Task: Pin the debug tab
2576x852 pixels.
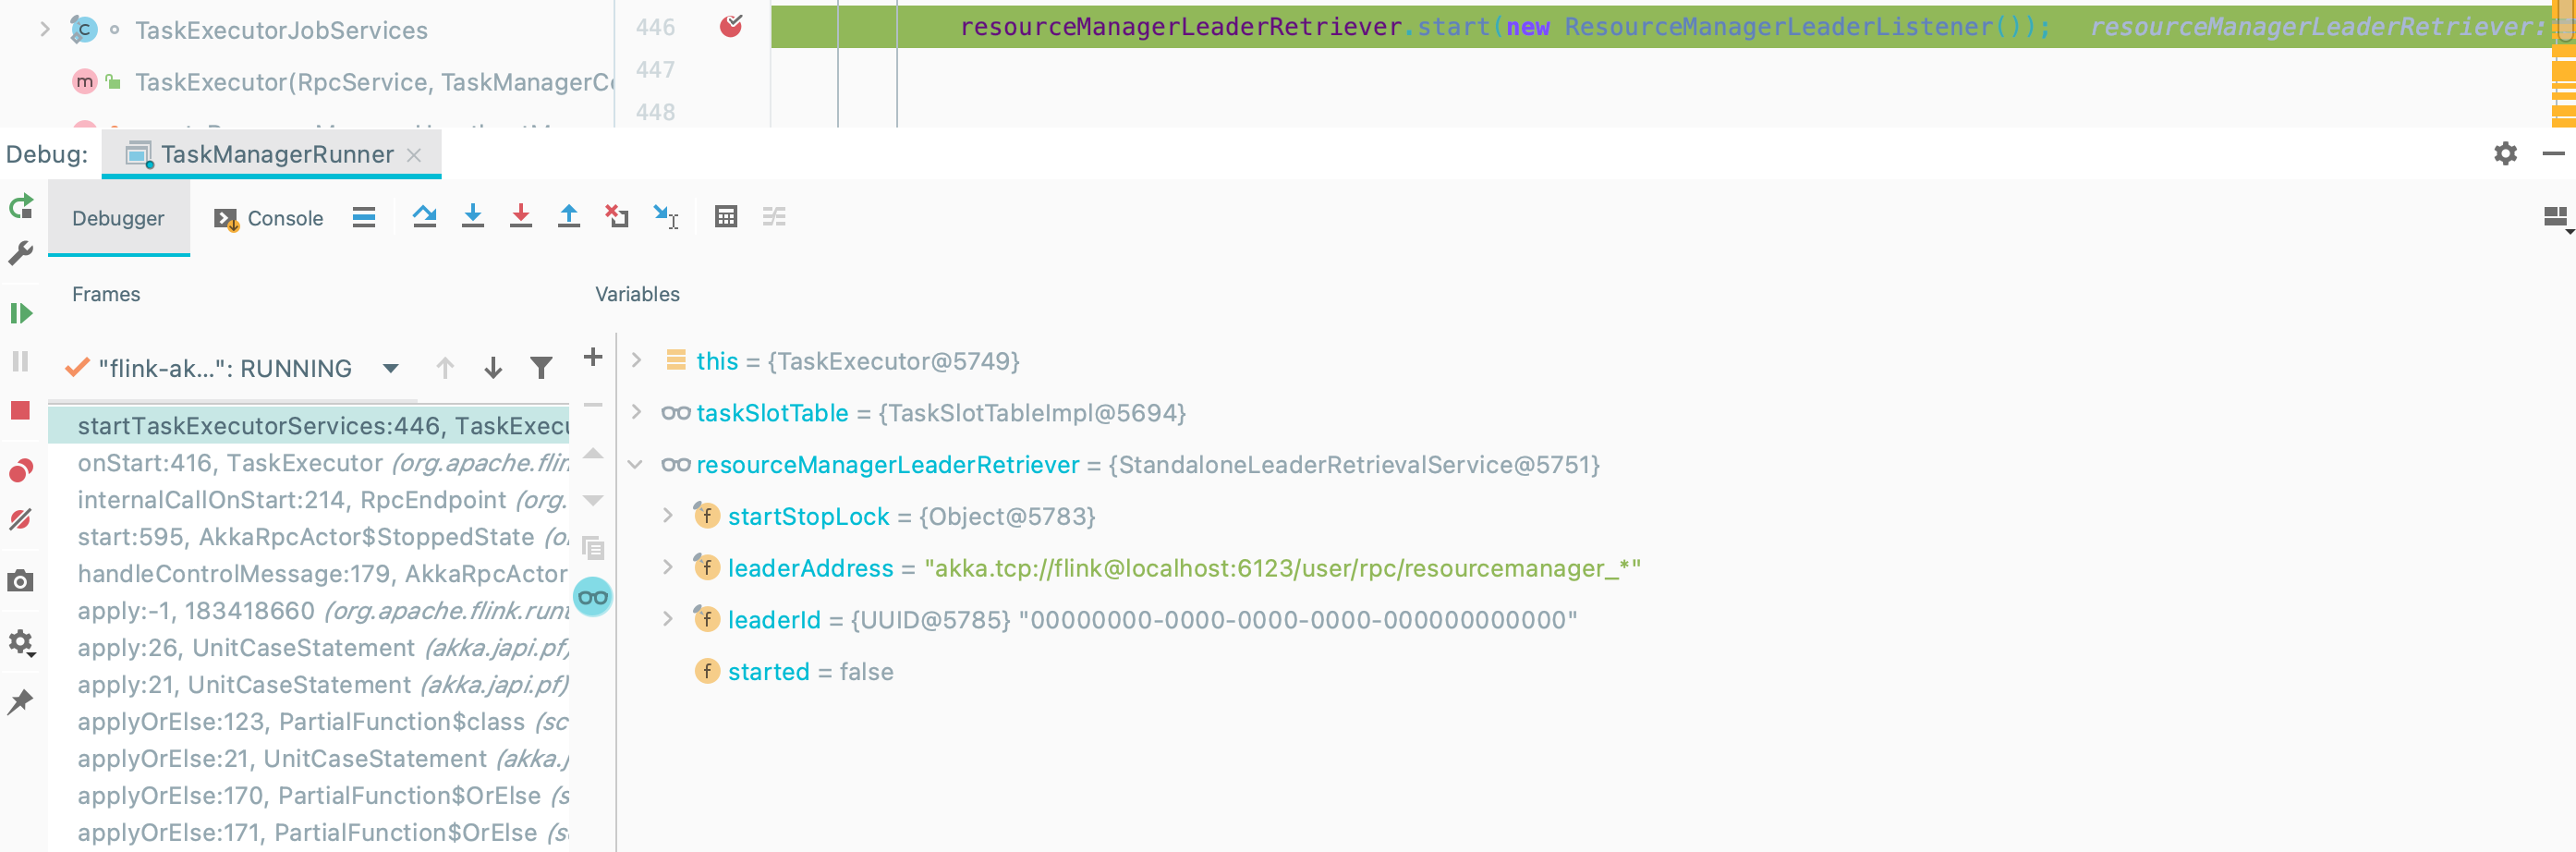Action: [x=20, y=702]
